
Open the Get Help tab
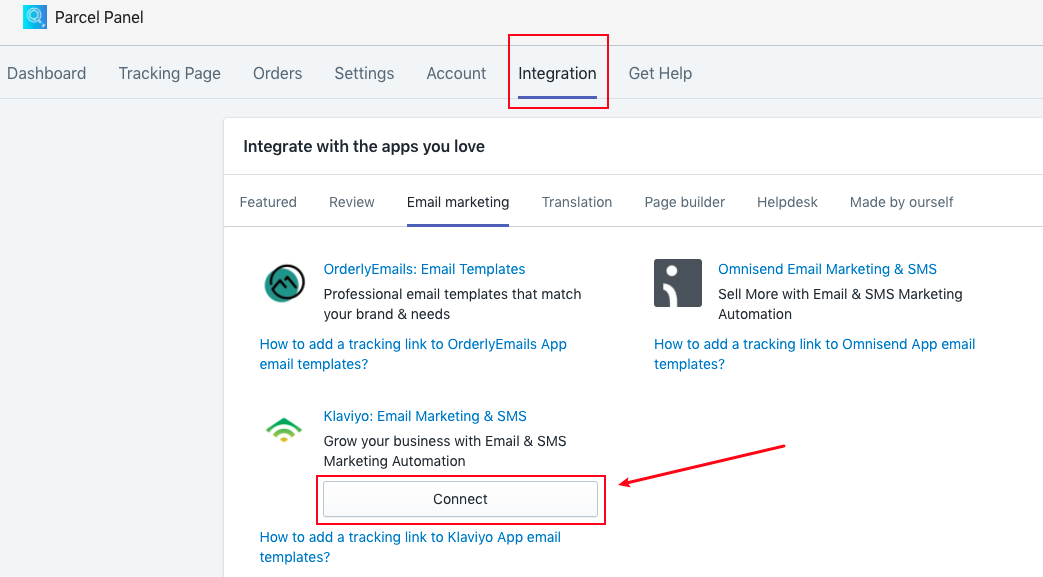click(661, 73)
